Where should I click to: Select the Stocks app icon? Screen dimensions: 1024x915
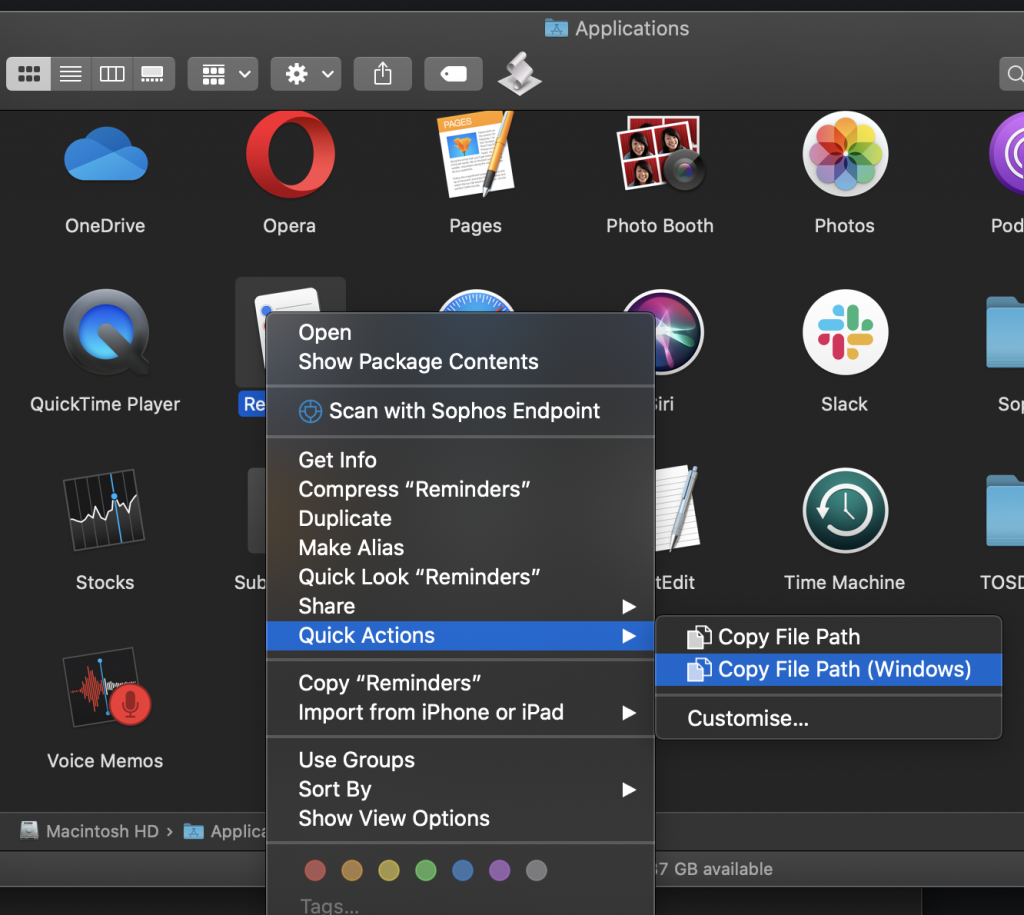[x=104, y=510]
